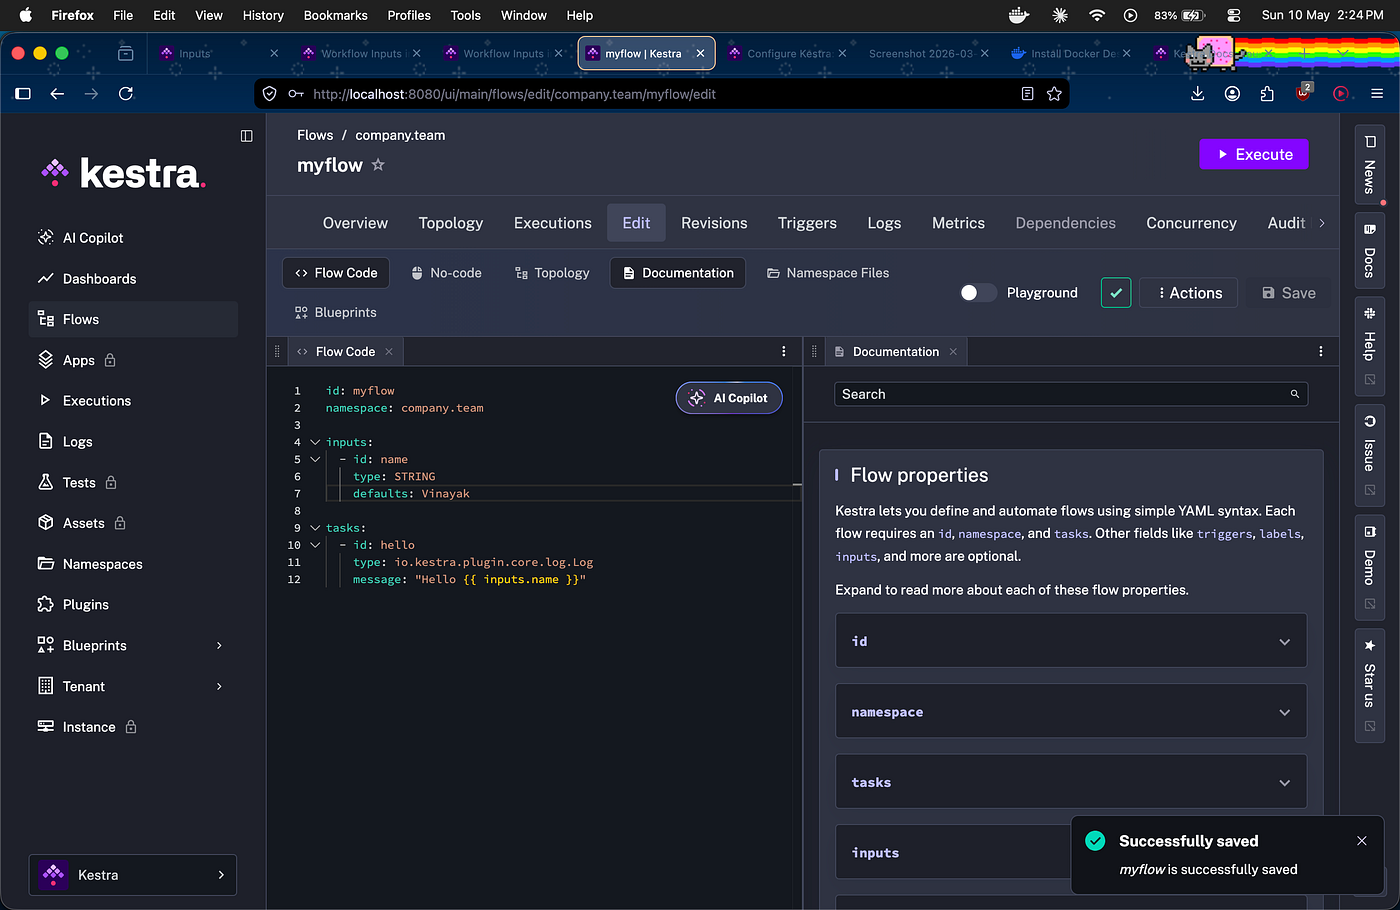Open Firefox downloads panel
This screenshot has height=910, width=1400.
(x=1198, y=94)
